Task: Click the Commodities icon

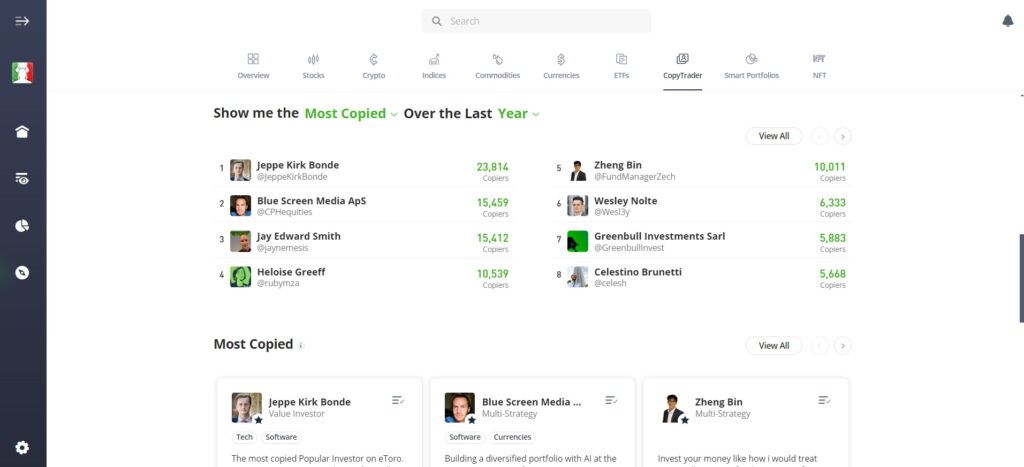Action: (498, 59)
